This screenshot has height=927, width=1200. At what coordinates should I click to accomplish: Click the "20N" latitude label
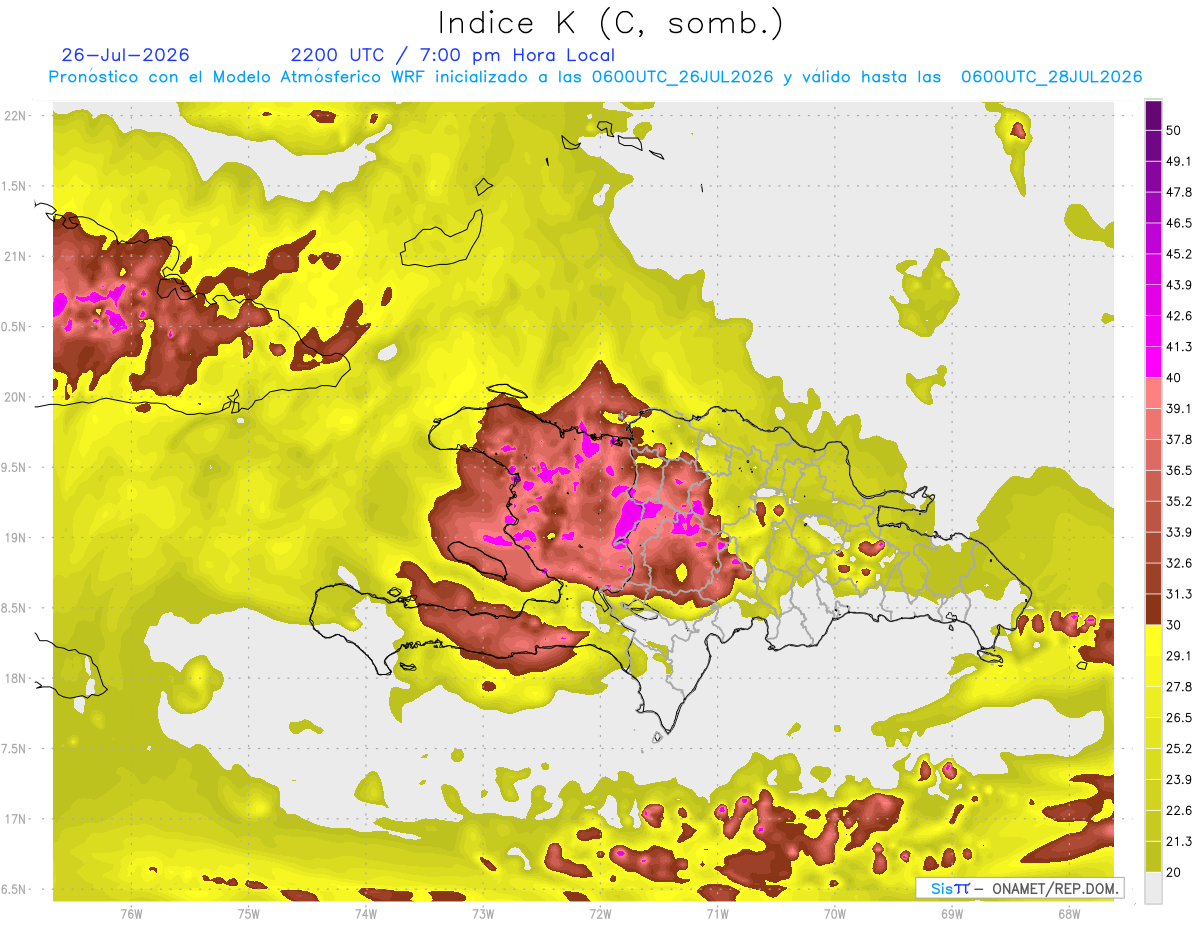[16, 397]
